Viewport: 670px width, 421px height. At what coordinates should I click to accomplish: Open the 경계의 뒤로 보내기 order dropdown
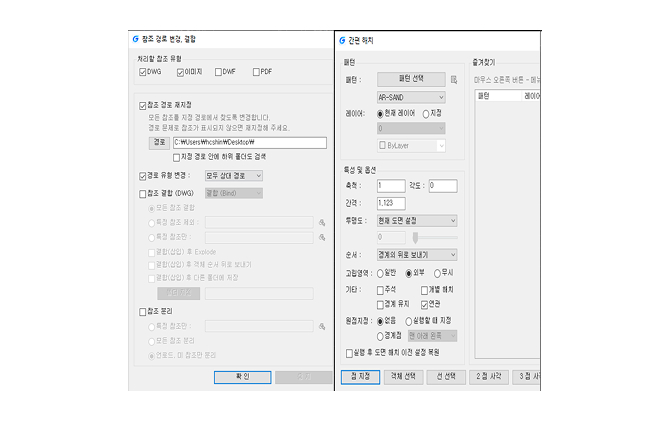point(417,255)
